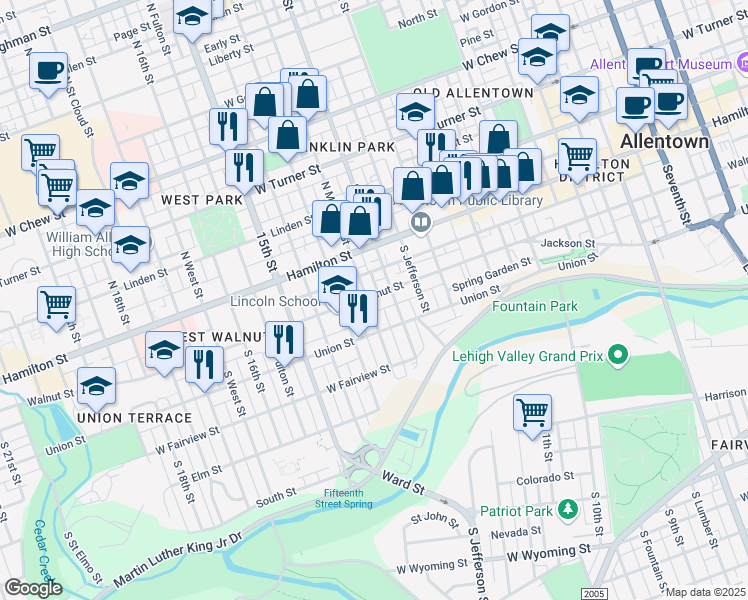Select the Elm St label

click(207, 474)
